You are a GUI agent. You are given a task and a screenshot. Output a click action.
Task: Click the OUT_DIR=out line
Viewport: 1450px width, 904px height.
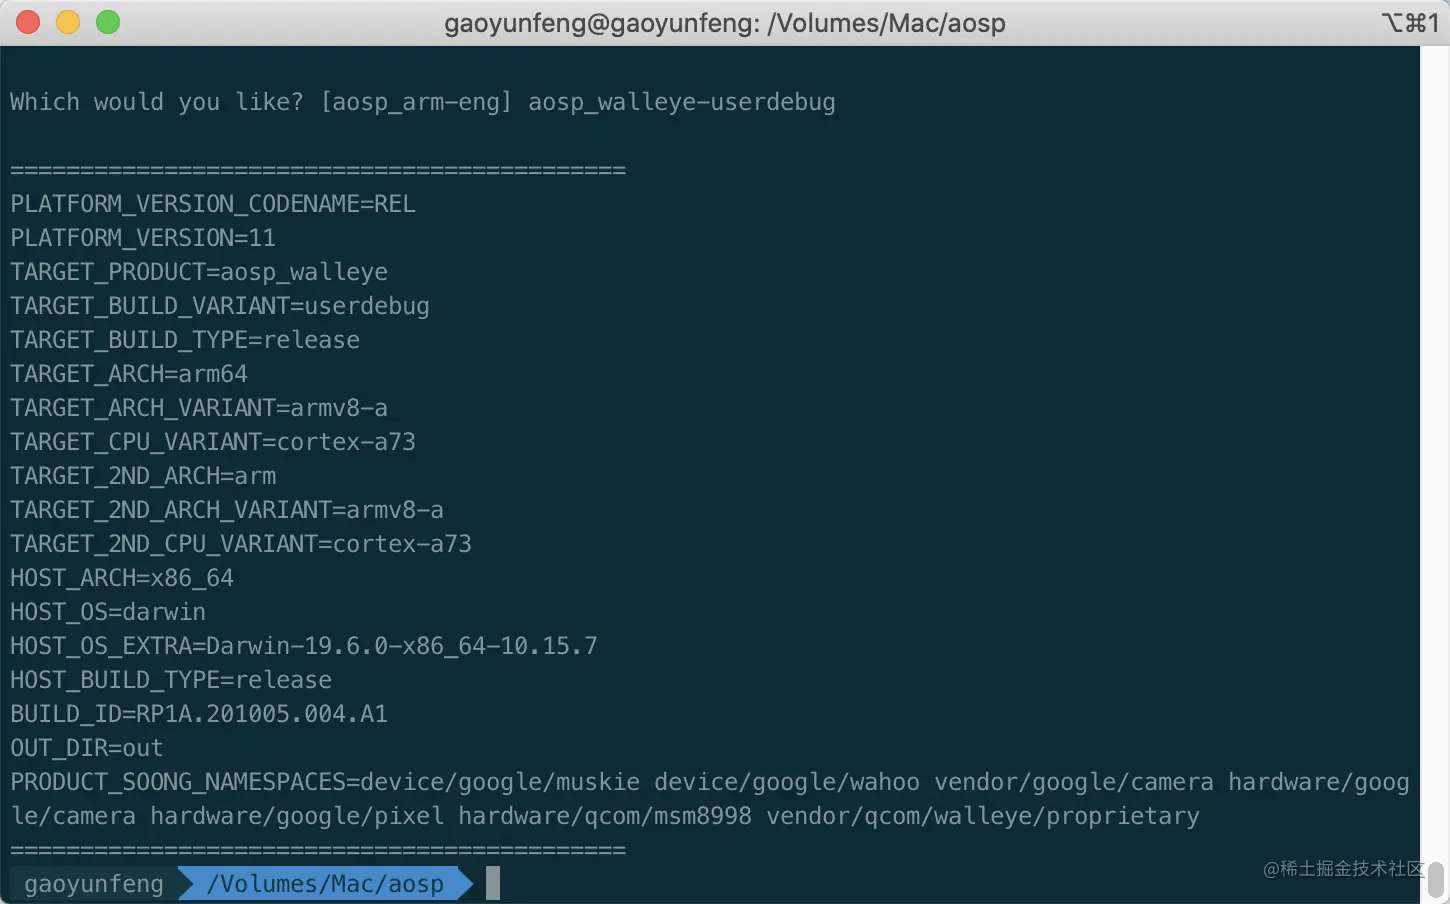87,748
